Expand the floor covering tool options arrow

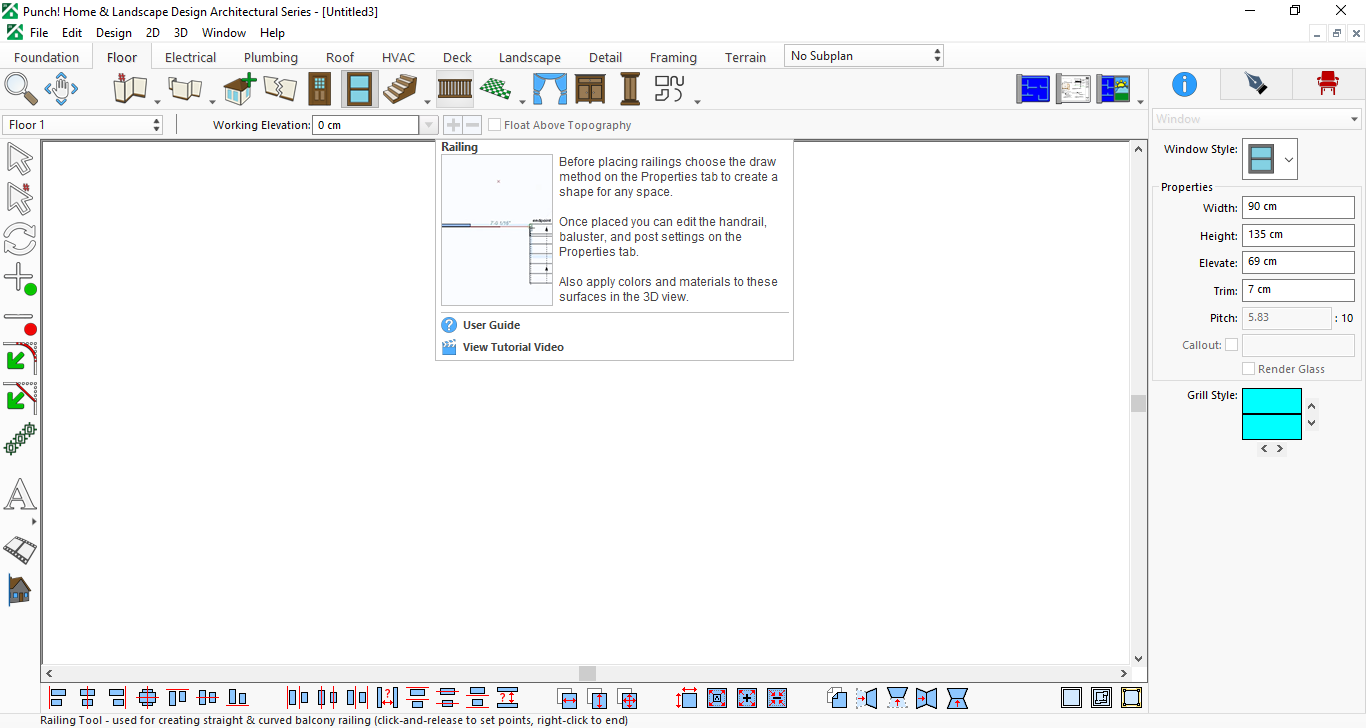pos(521,100)
